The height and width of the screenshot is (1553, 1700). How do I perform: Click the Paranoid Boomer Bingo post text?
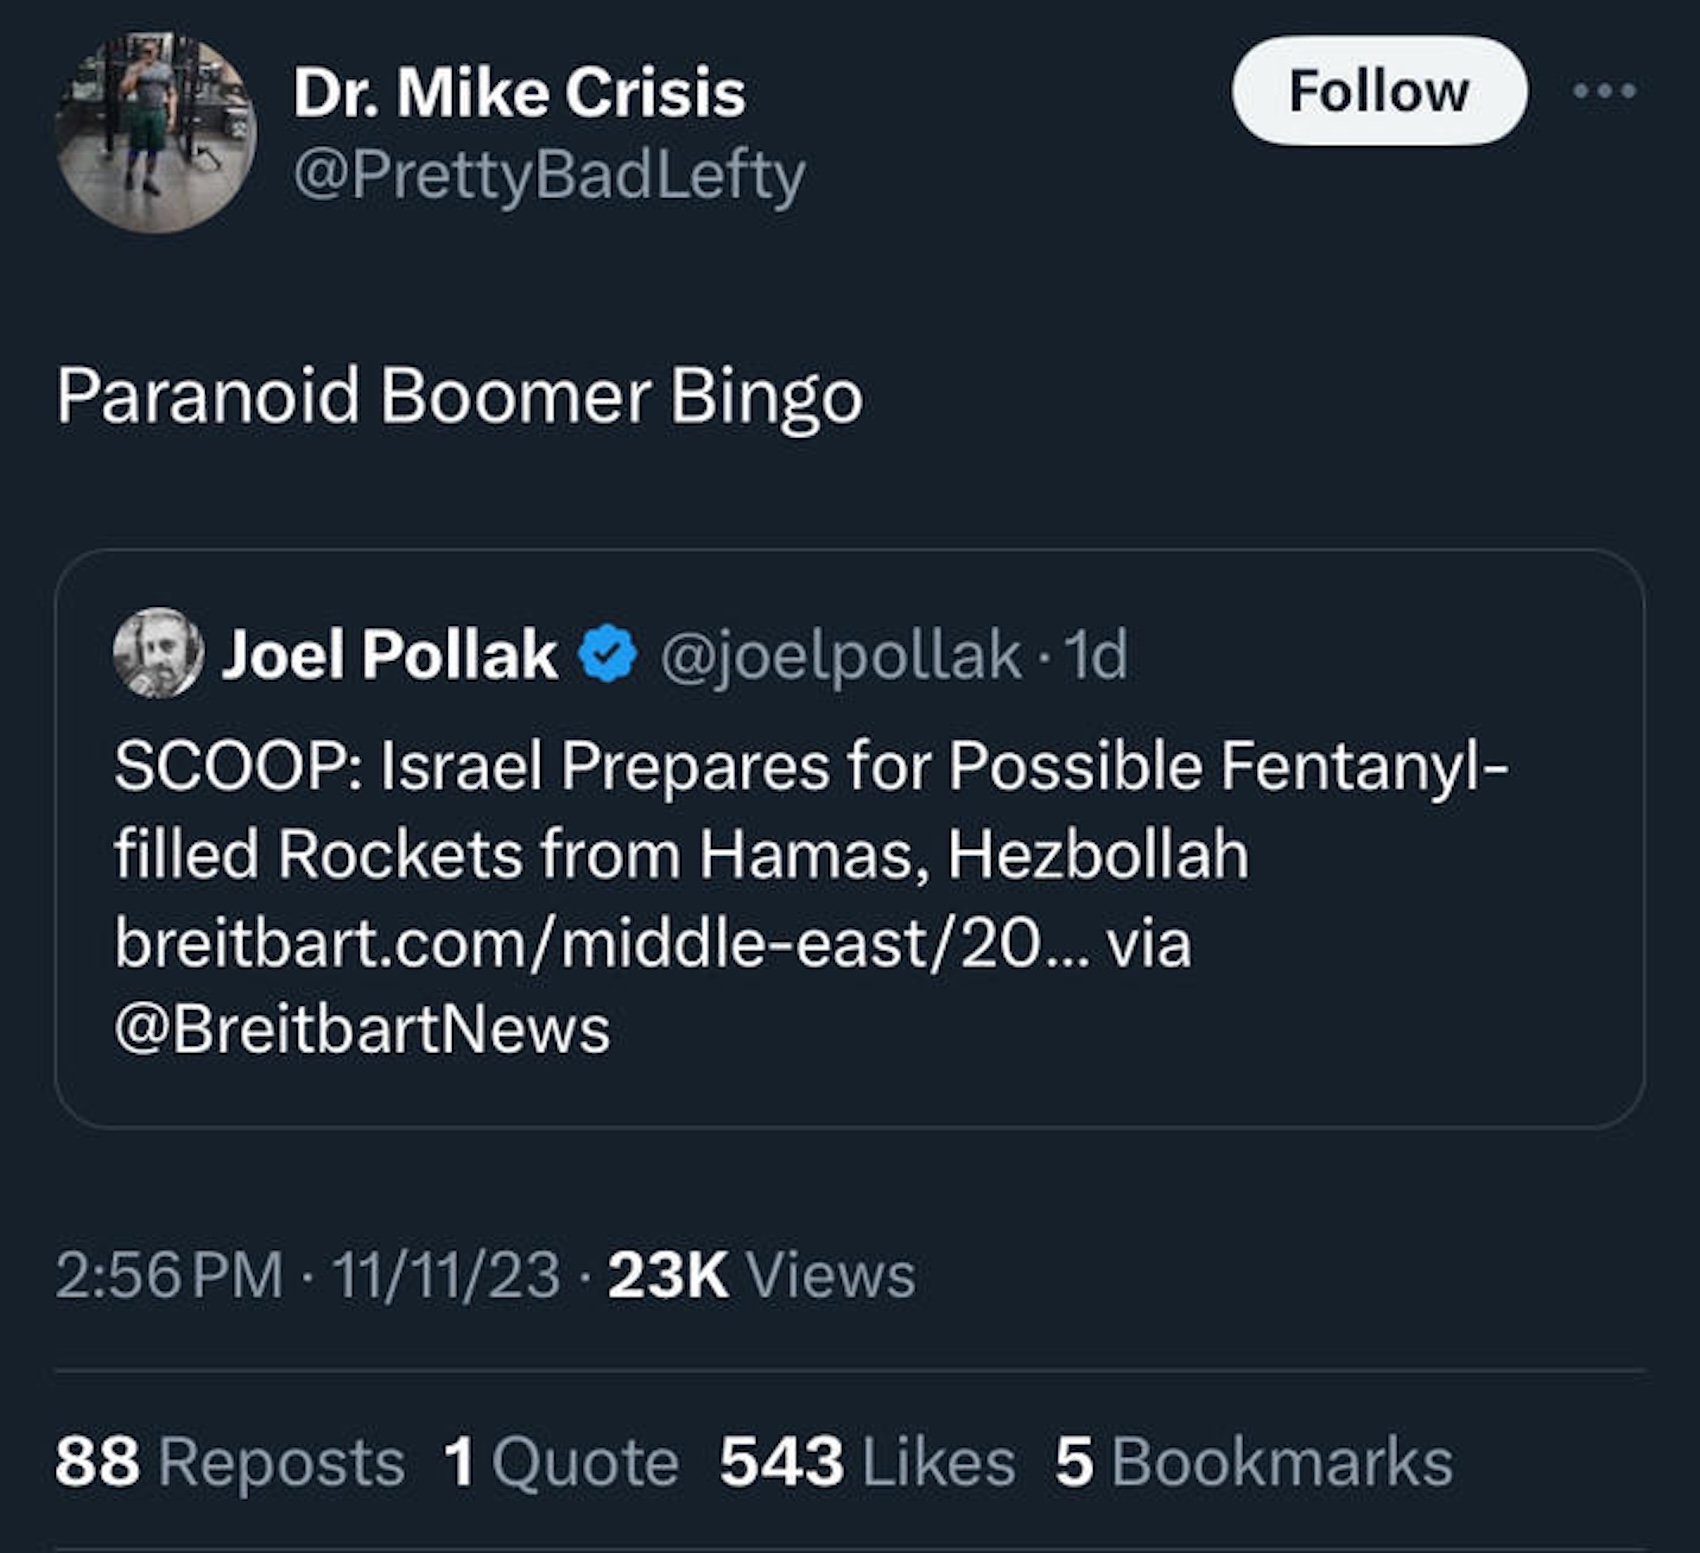coord(459,397)
